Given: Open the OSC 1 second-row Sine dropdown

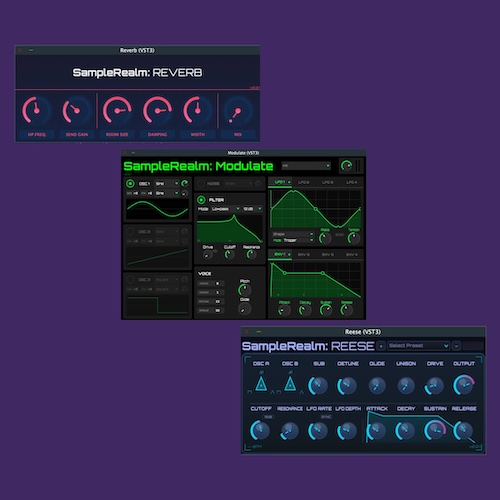Looking at the screenshot, I should pos(167,193).
